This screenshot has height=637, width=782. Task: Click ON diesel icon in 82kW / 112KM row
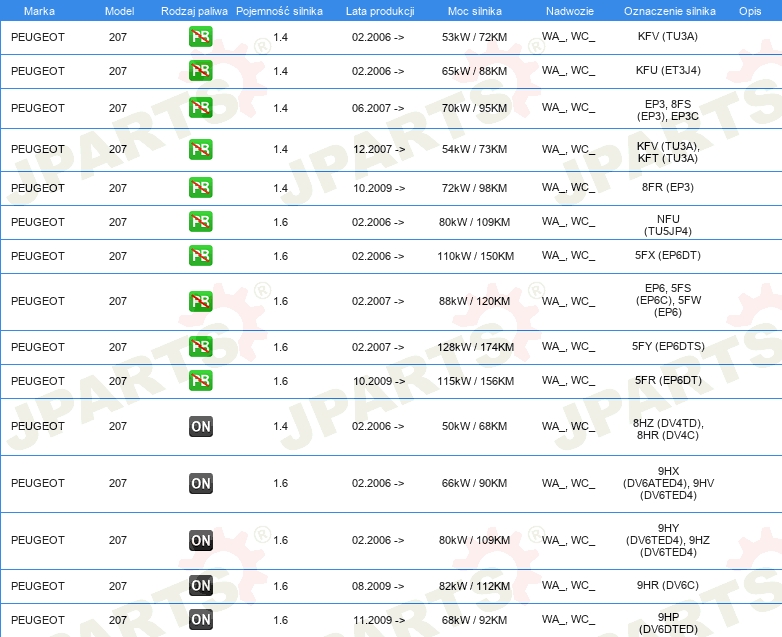(200, 586)
